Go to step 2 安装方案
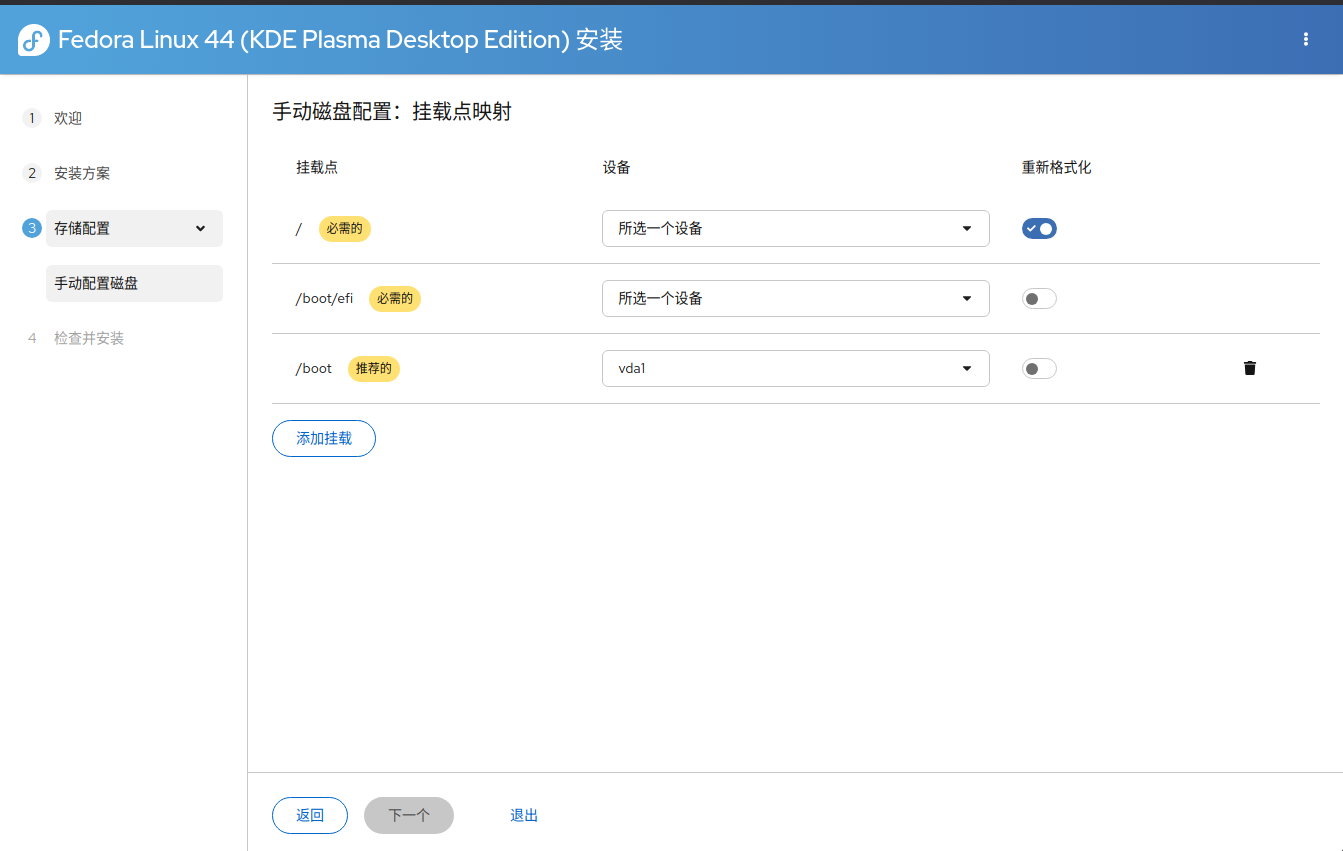The height and width of the screenshot is (851, 1343). (x=82, y=173)
